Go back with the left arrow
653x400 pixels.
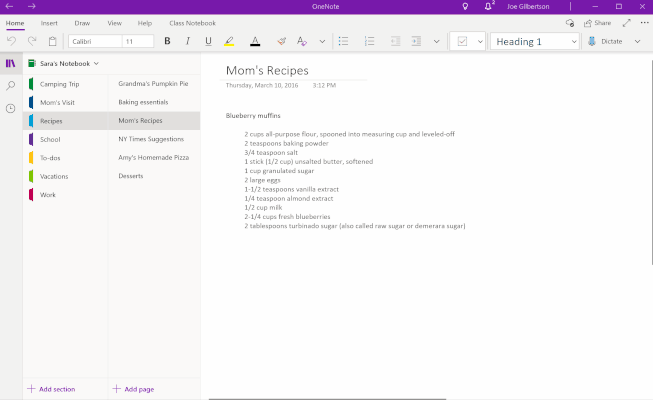point(9,6)
